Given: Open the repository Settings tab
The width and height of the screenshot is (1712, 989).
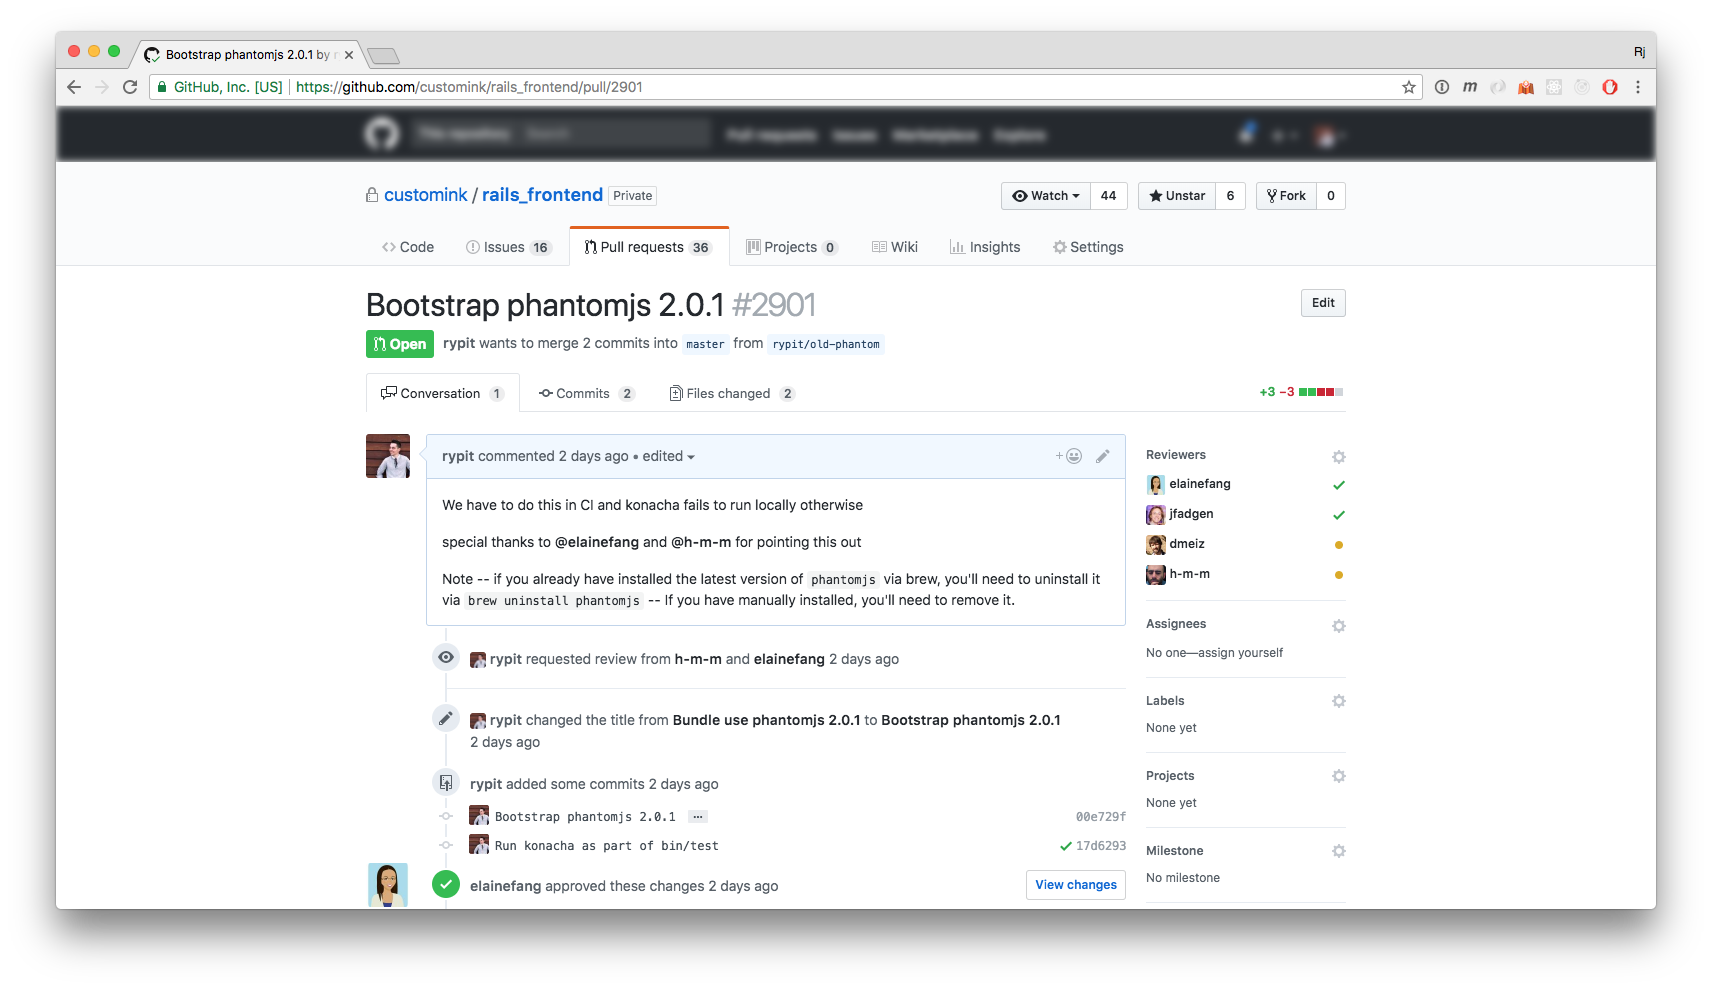Looking at the screenshot, I should coord(1088,247).
